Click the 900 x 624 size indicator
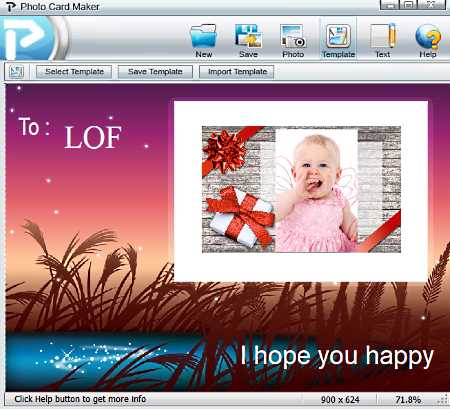 coord(340,399)
